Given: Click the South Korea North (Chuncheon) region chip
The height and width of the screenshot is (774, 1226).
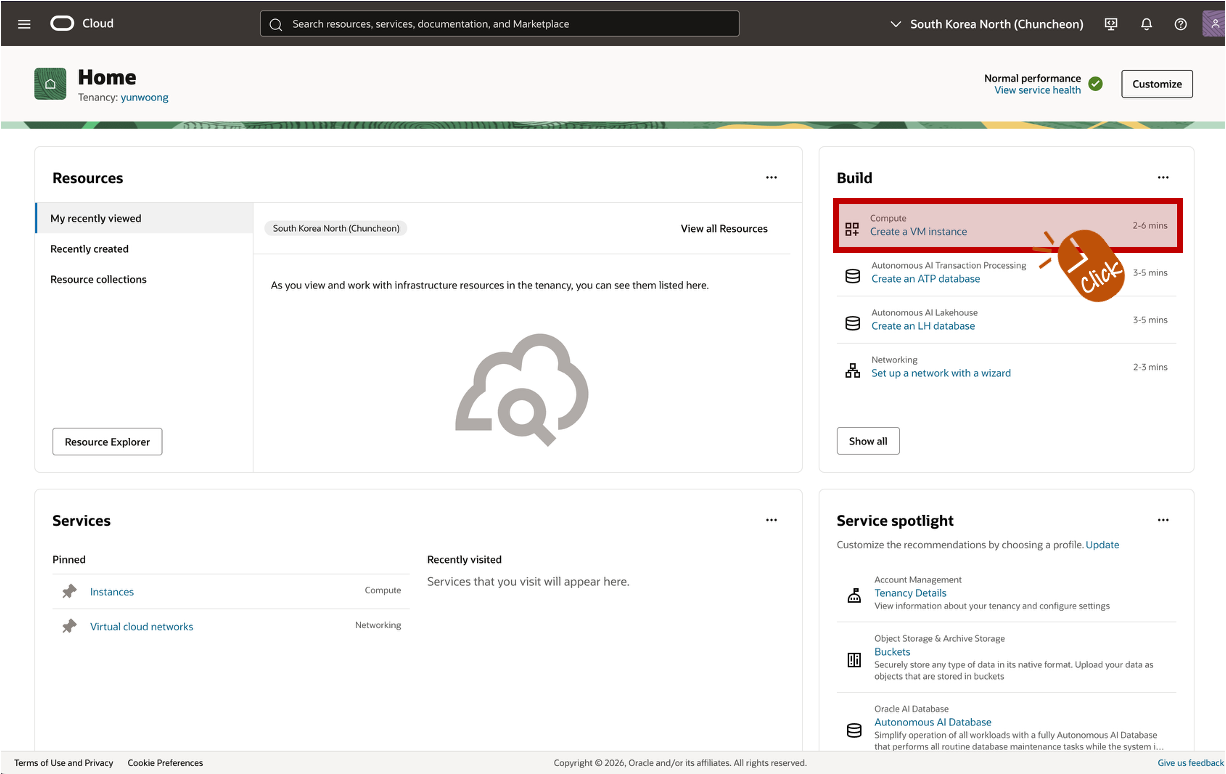Looking at the screenshot, I should (x=336, y=228).
